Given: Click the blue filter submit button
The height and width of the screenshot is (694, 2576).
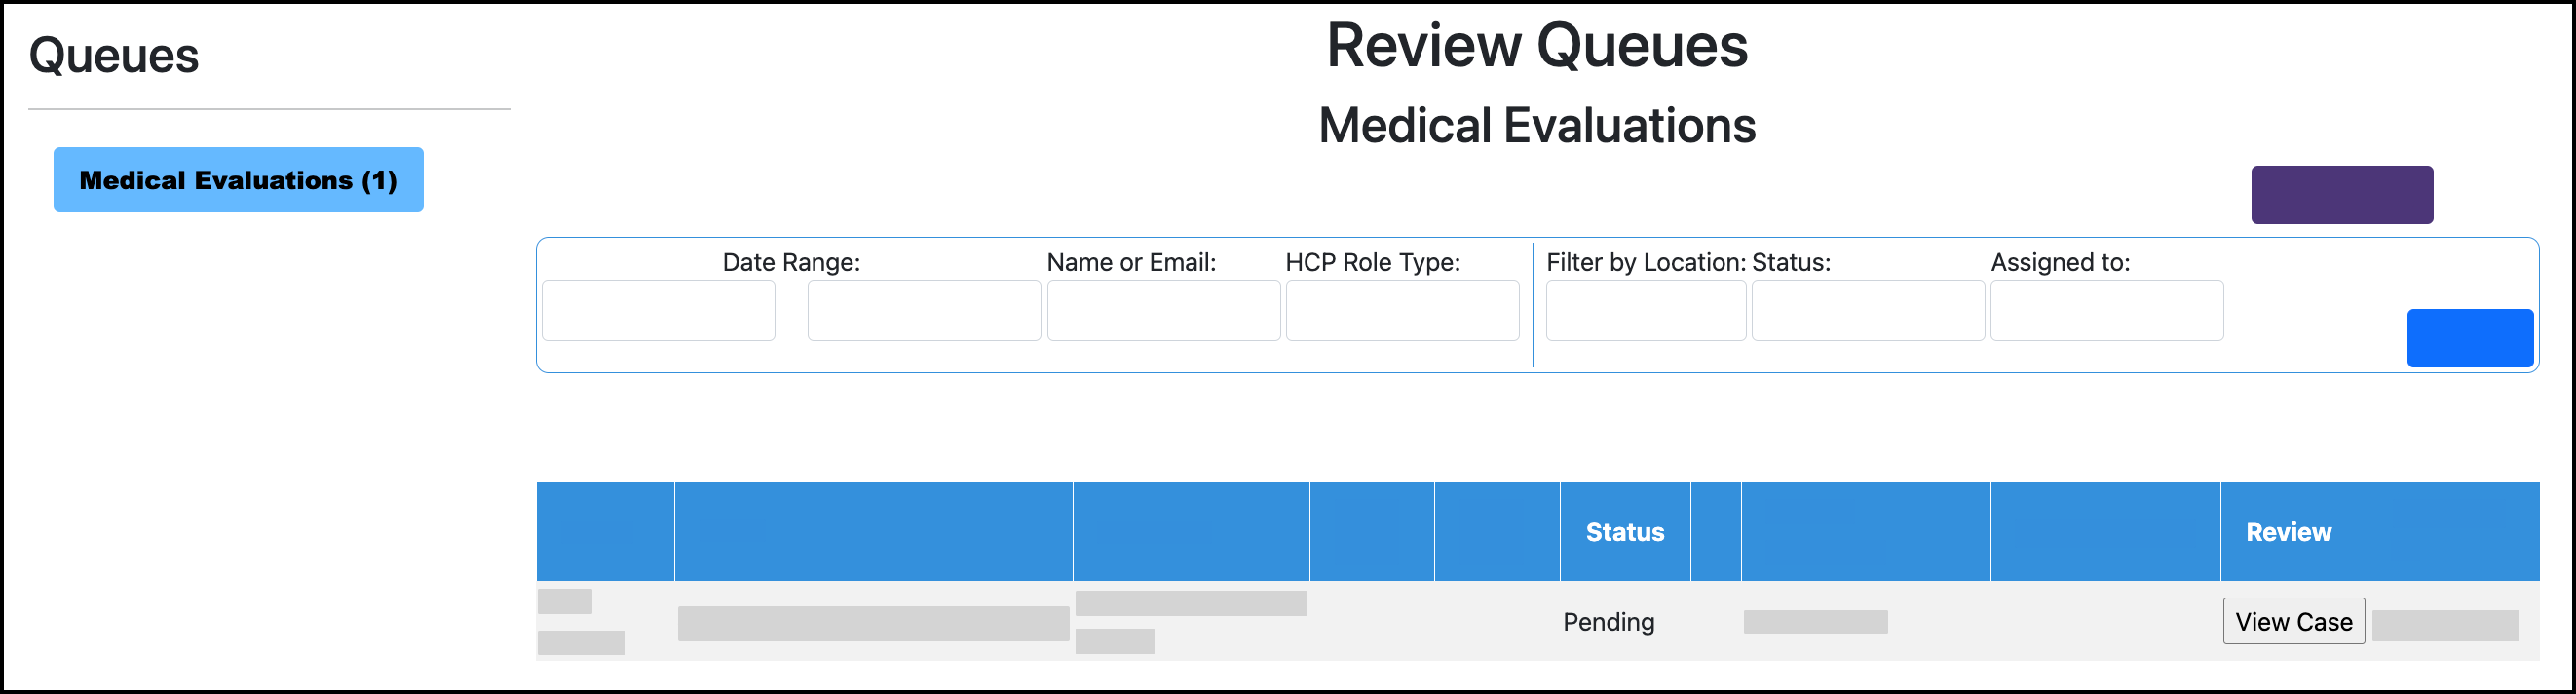Looking at the screenshot, I should (2469, 338).
